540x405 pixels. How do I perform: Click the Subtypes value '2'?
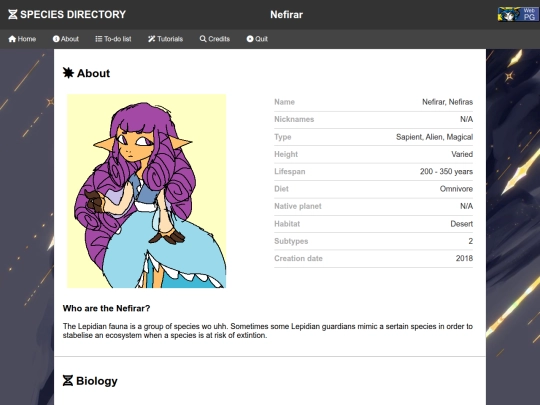[470, 241]
